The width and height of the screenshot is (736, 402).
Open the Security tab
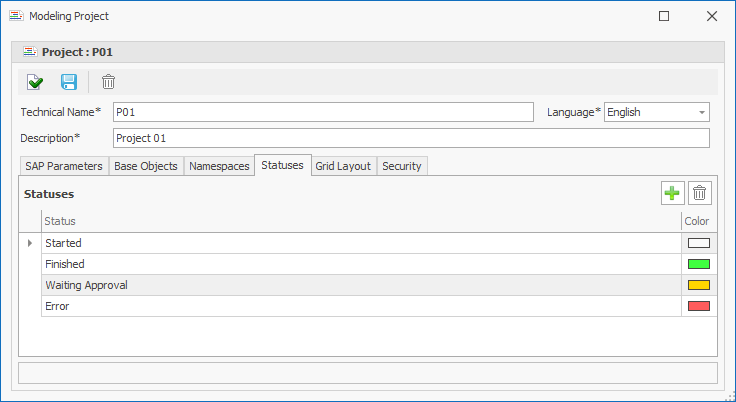pos(402,166)
